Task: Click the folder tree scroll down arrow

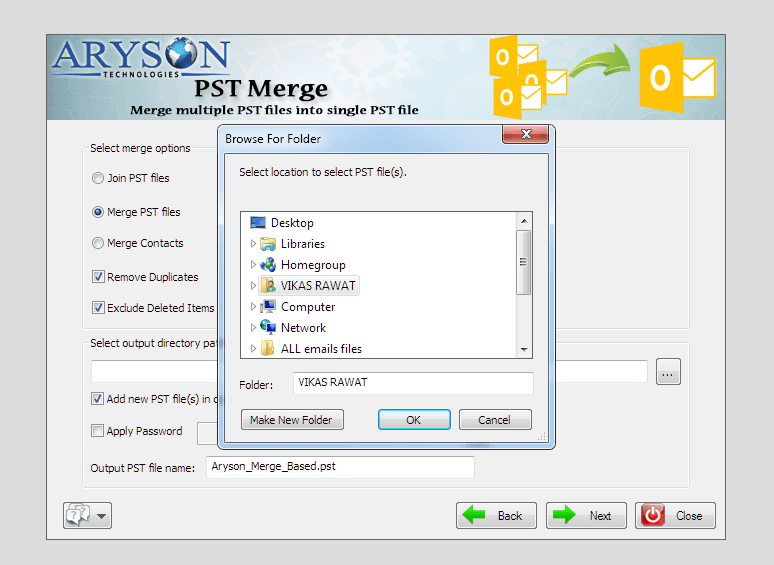Action: (x=524, y=349)
